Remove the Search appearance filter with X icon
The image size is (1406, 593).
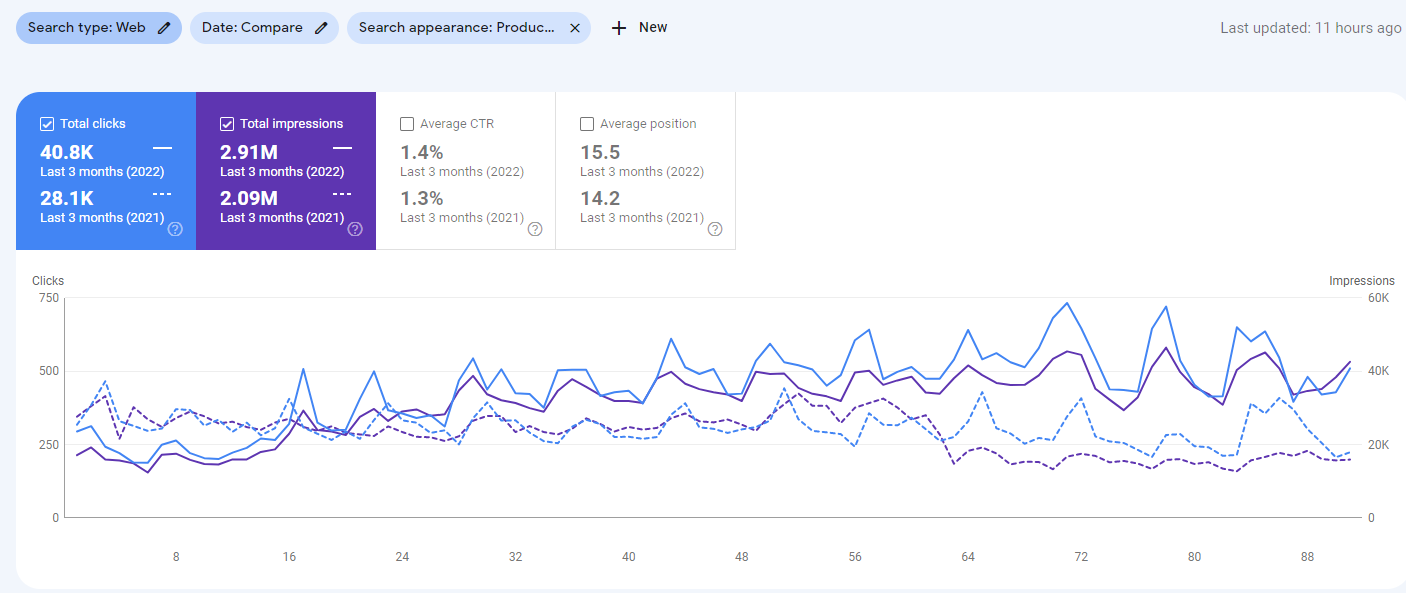[575, 27]
